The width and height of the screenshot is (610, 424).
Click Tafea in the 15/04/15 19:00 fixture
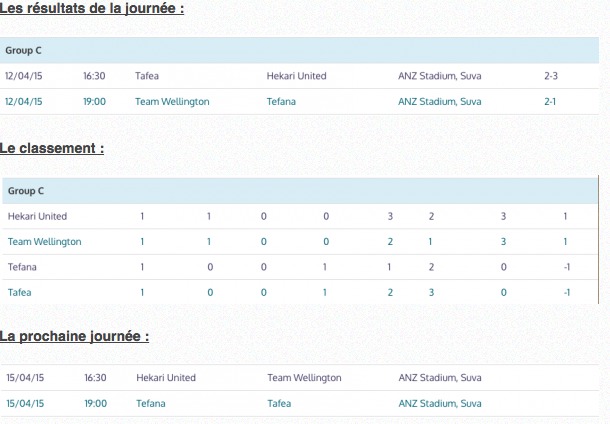[280, 404]
